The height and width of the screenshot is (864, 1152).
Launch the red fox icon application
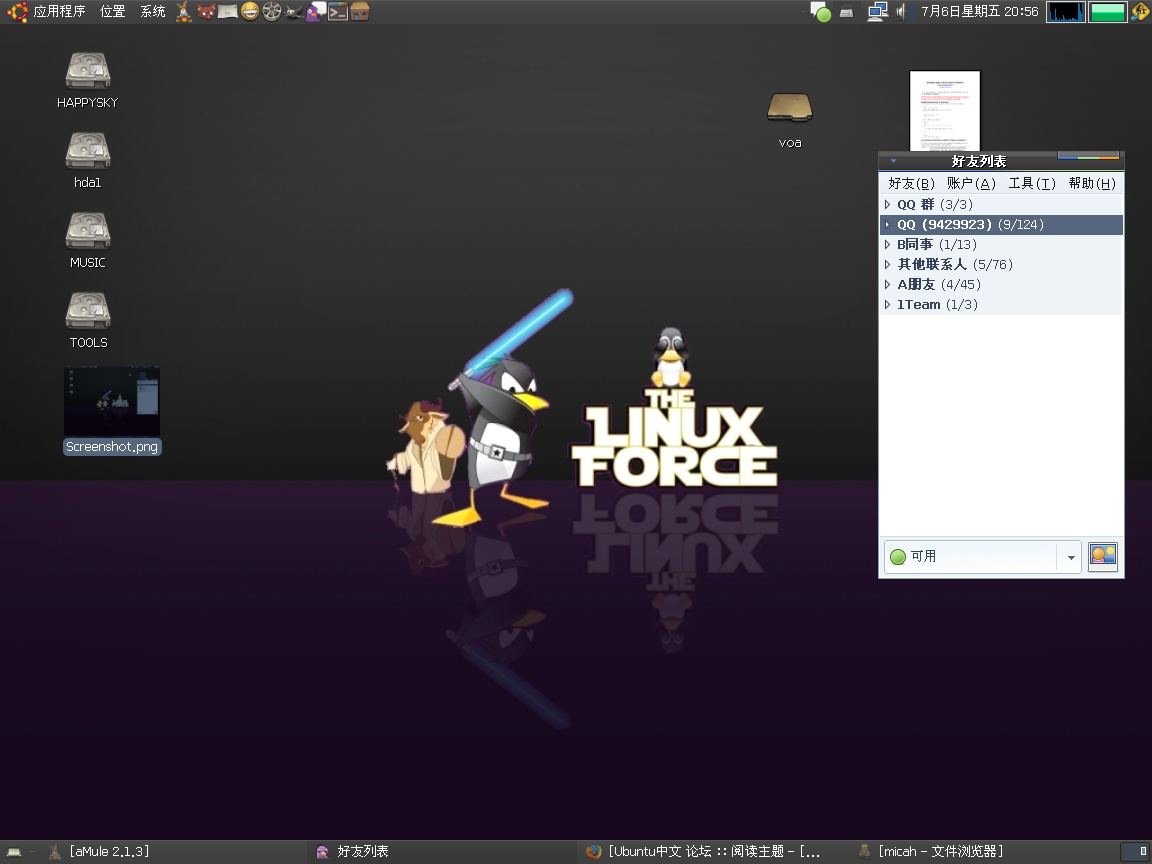tap(206, 11)
